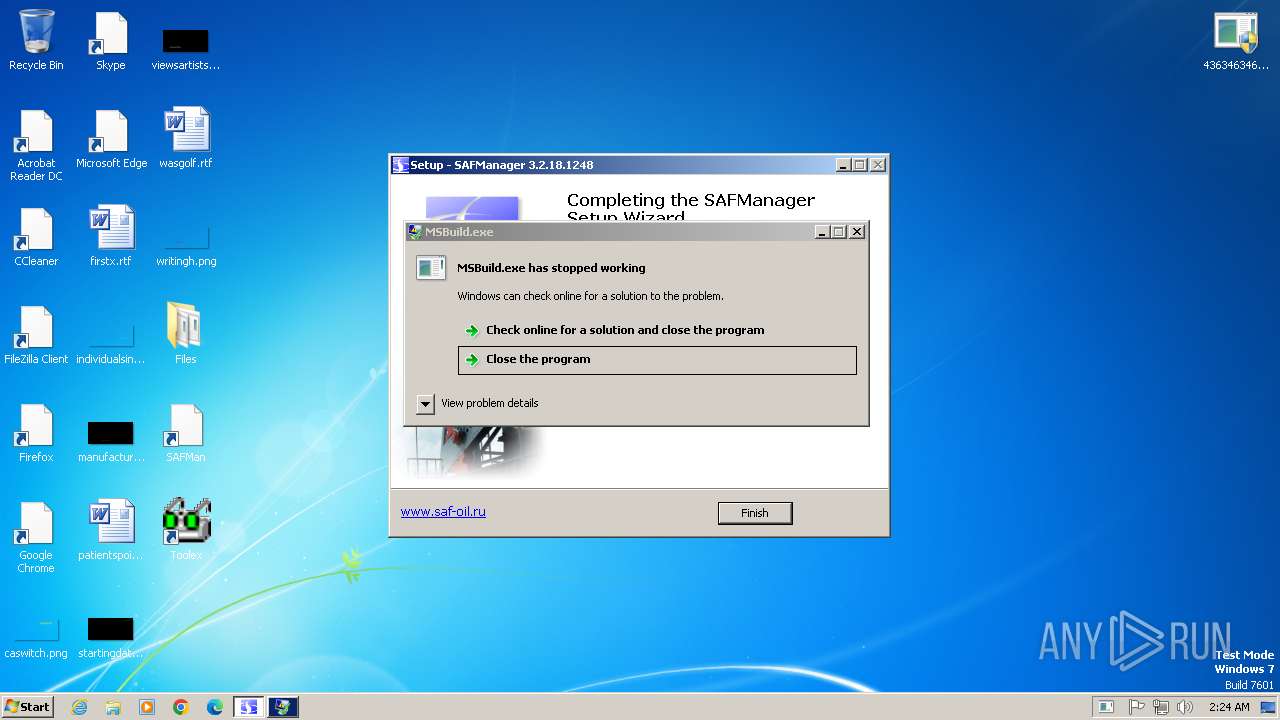Select the Acrobat Reader DC shortcut
This screenshot has height=720, width=1280.
pyautogui.click(x=36, y=144)
